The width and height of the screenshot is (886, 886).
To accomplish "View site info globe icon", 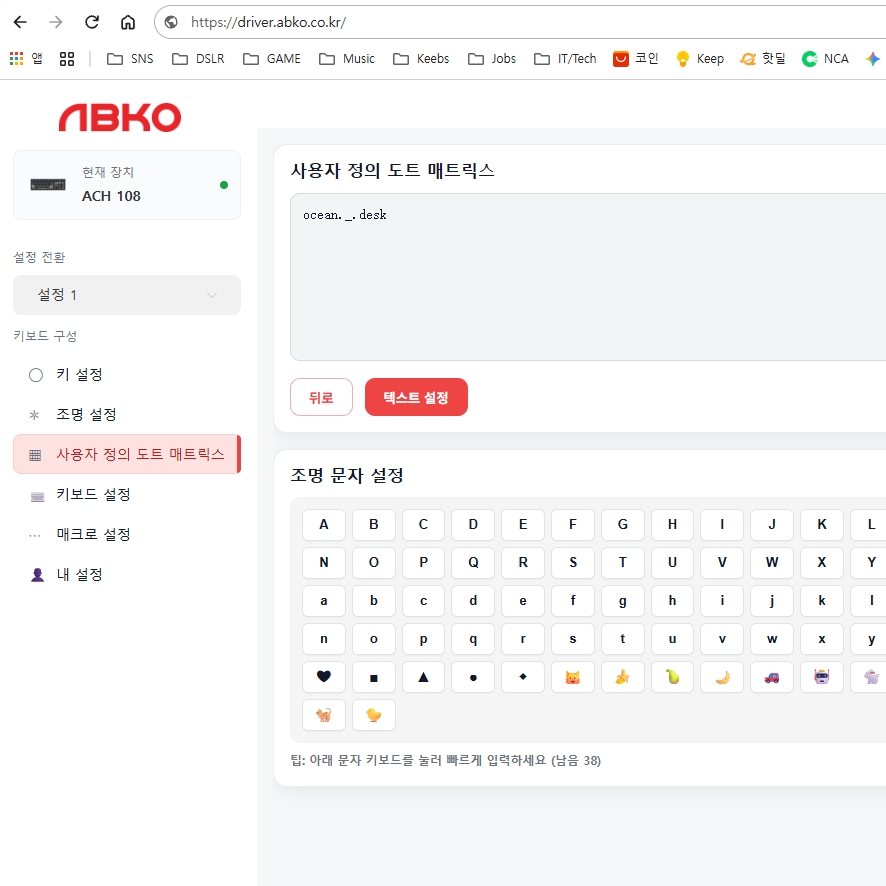I will [171, 22].
